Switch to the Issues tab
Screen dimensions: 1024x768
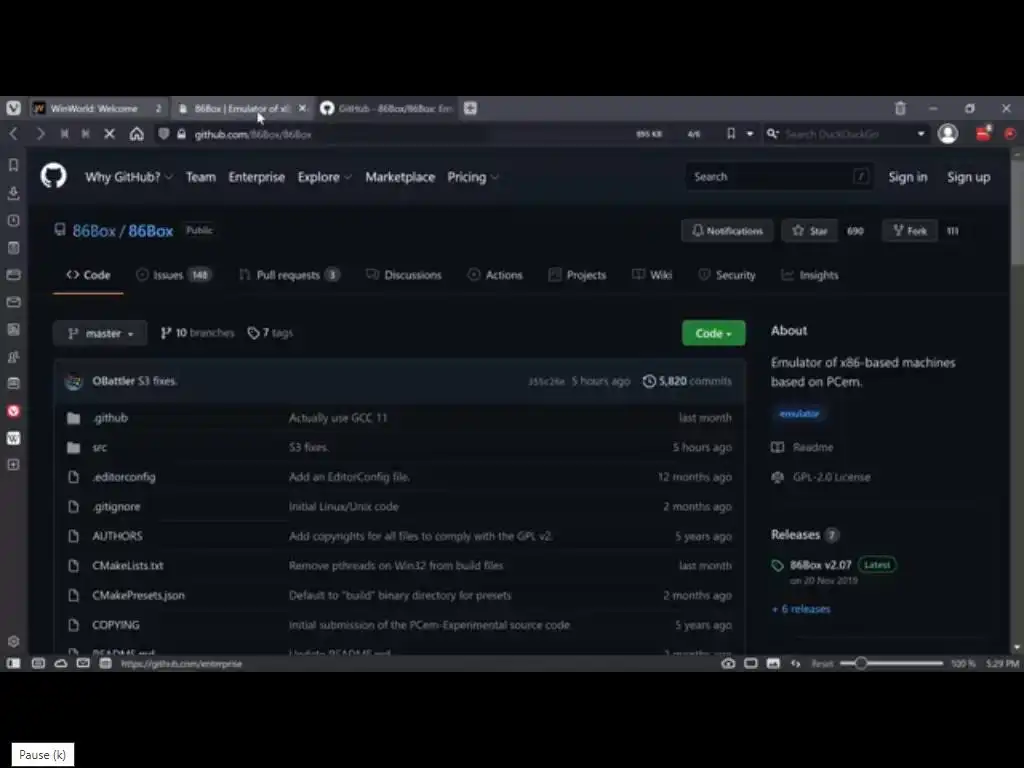(173, 275)
